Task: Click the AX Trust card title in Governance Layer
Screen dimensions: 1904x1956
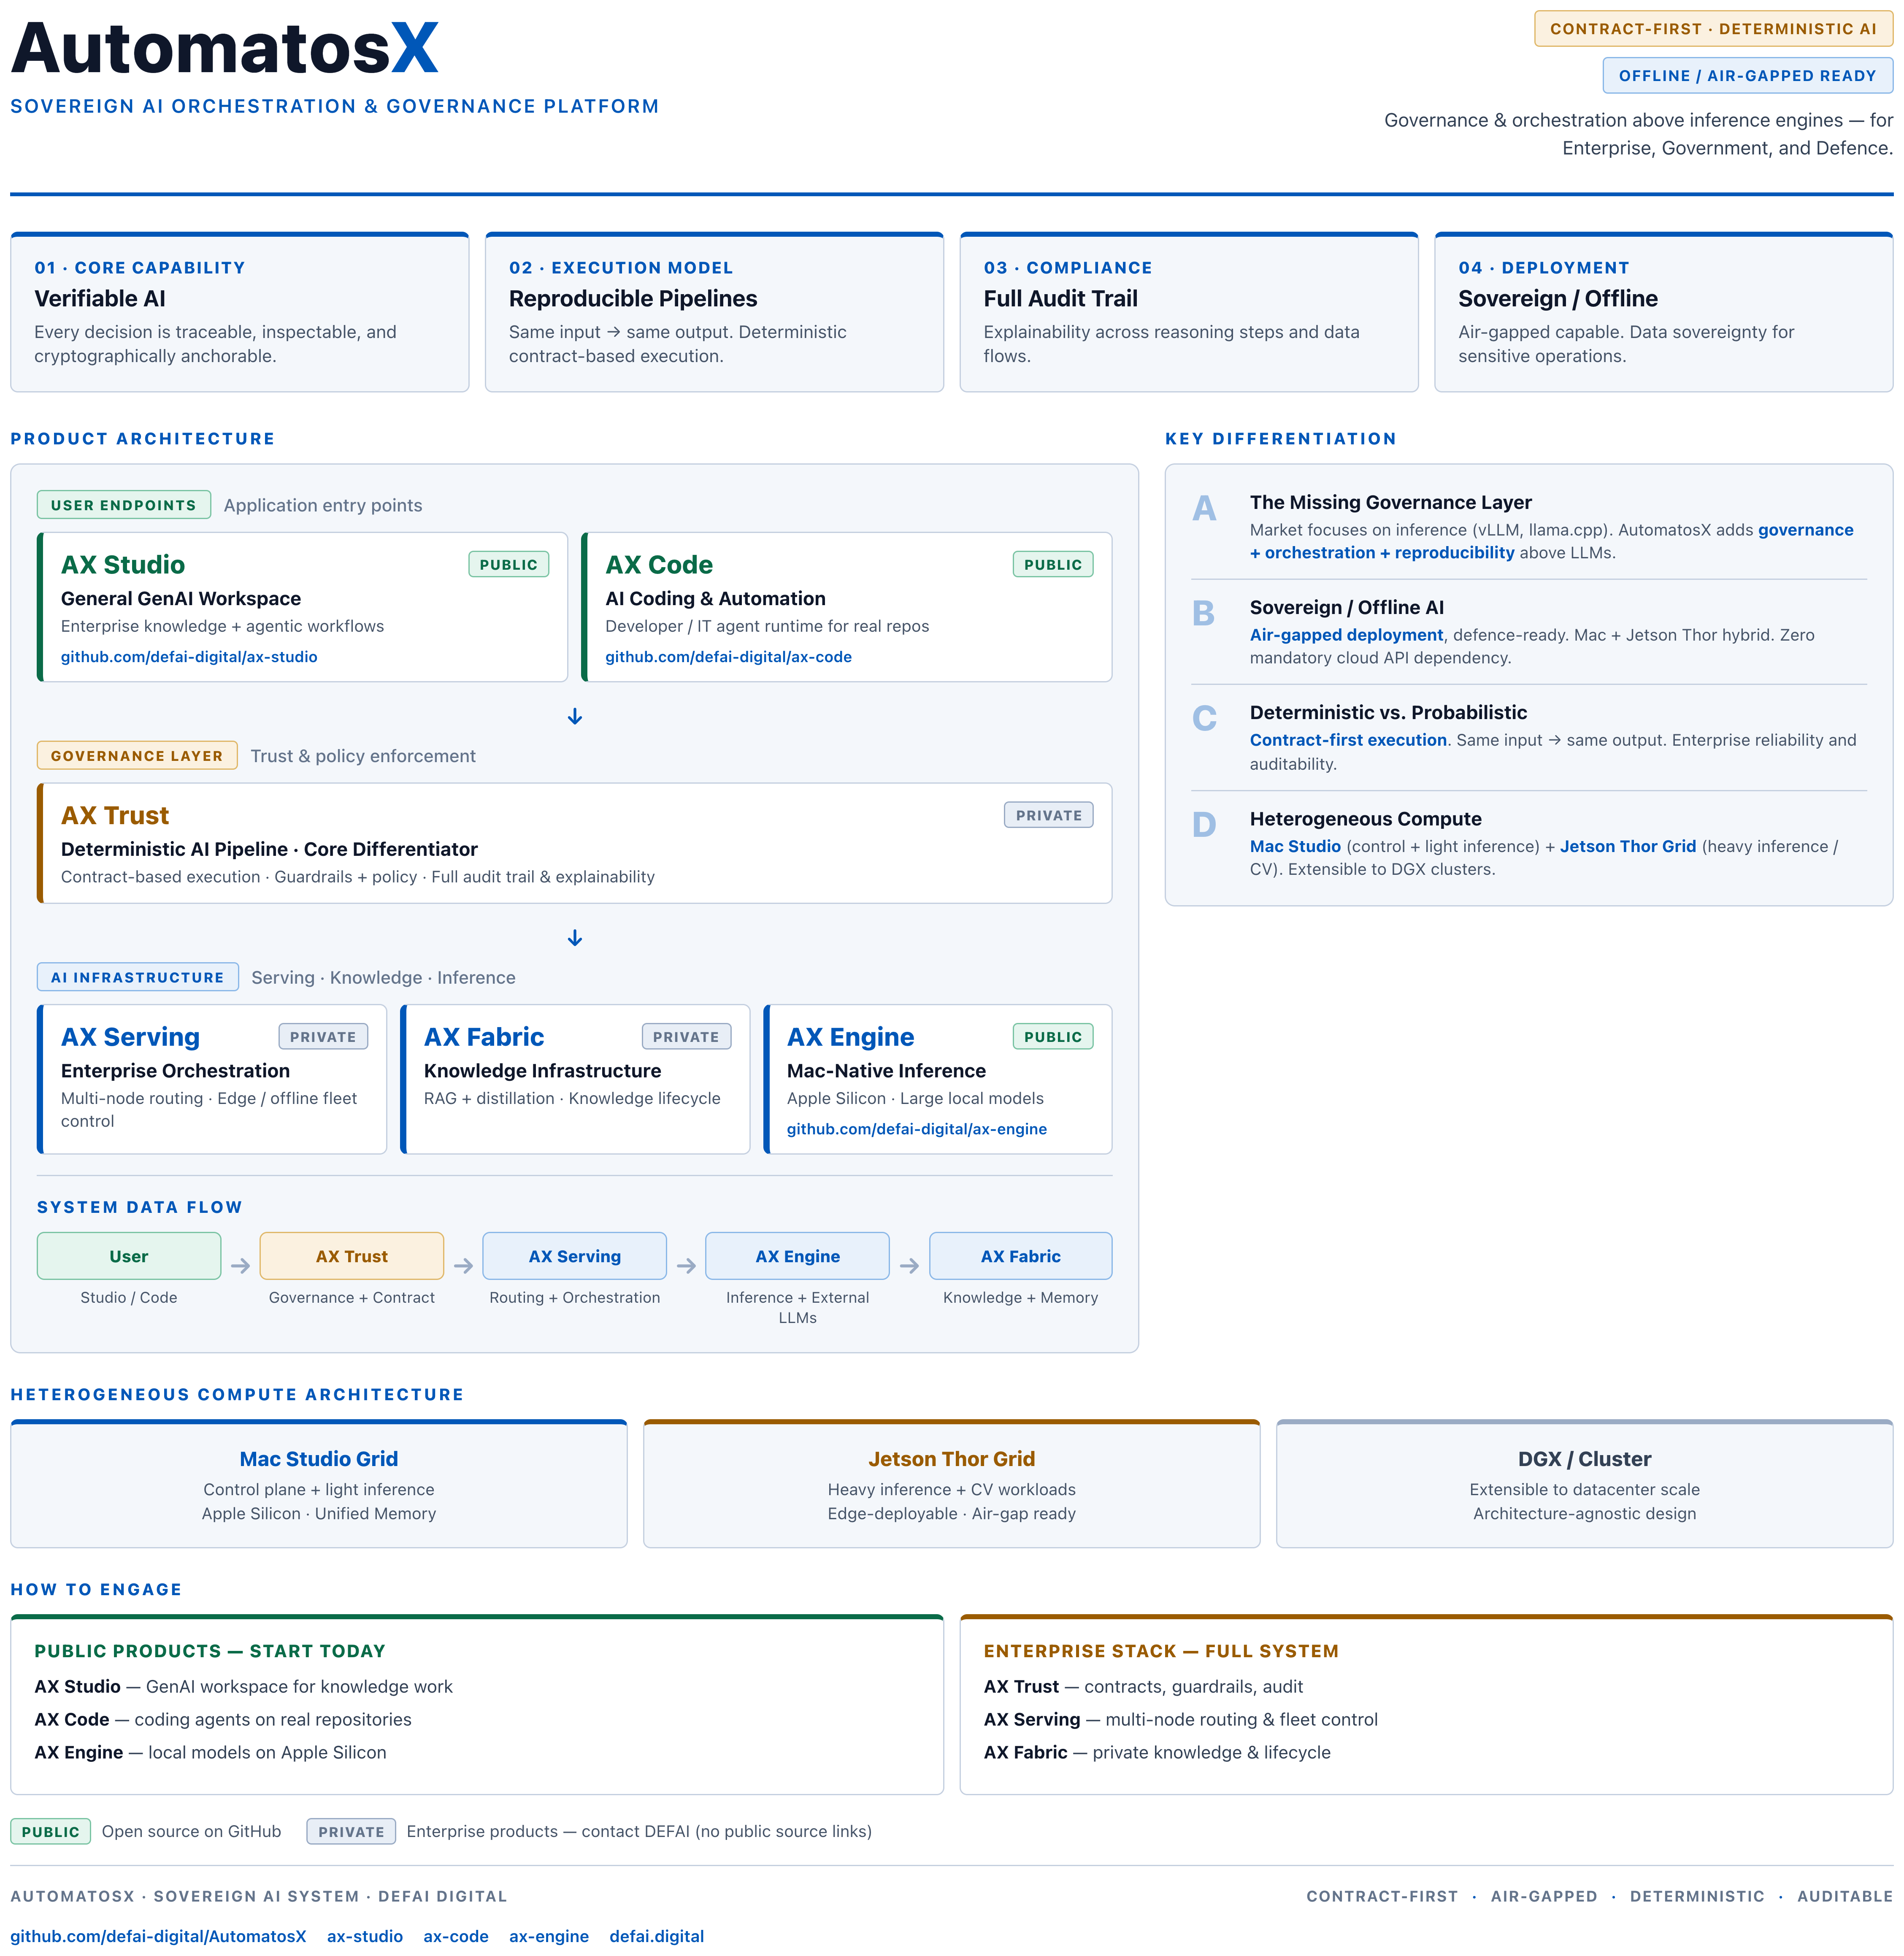Action: [115, 816]
